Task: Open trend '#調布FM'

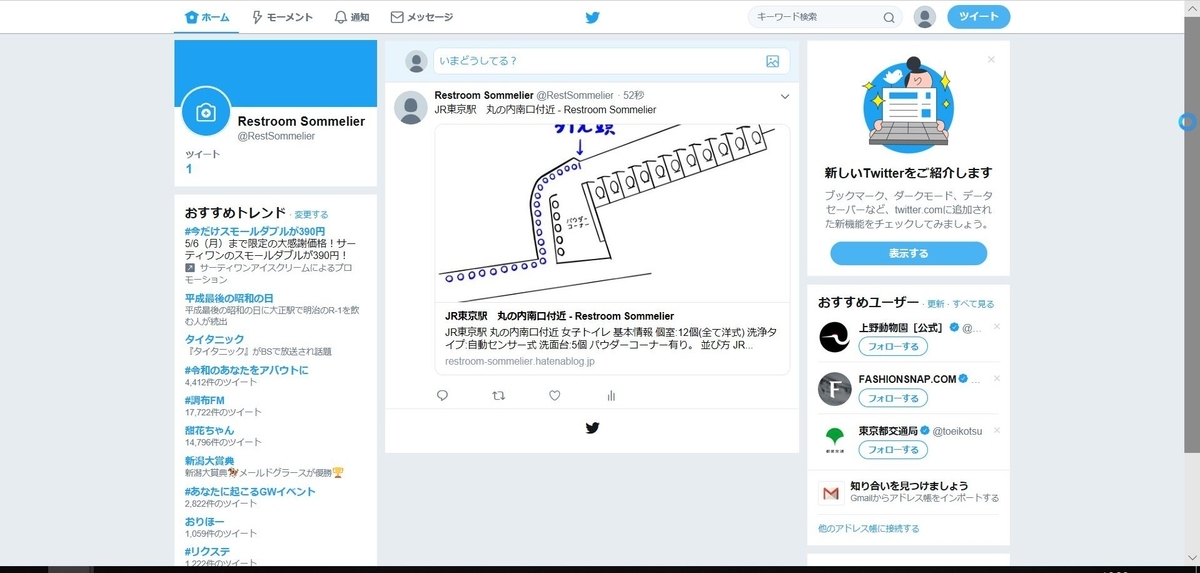Action: point(204,400)
